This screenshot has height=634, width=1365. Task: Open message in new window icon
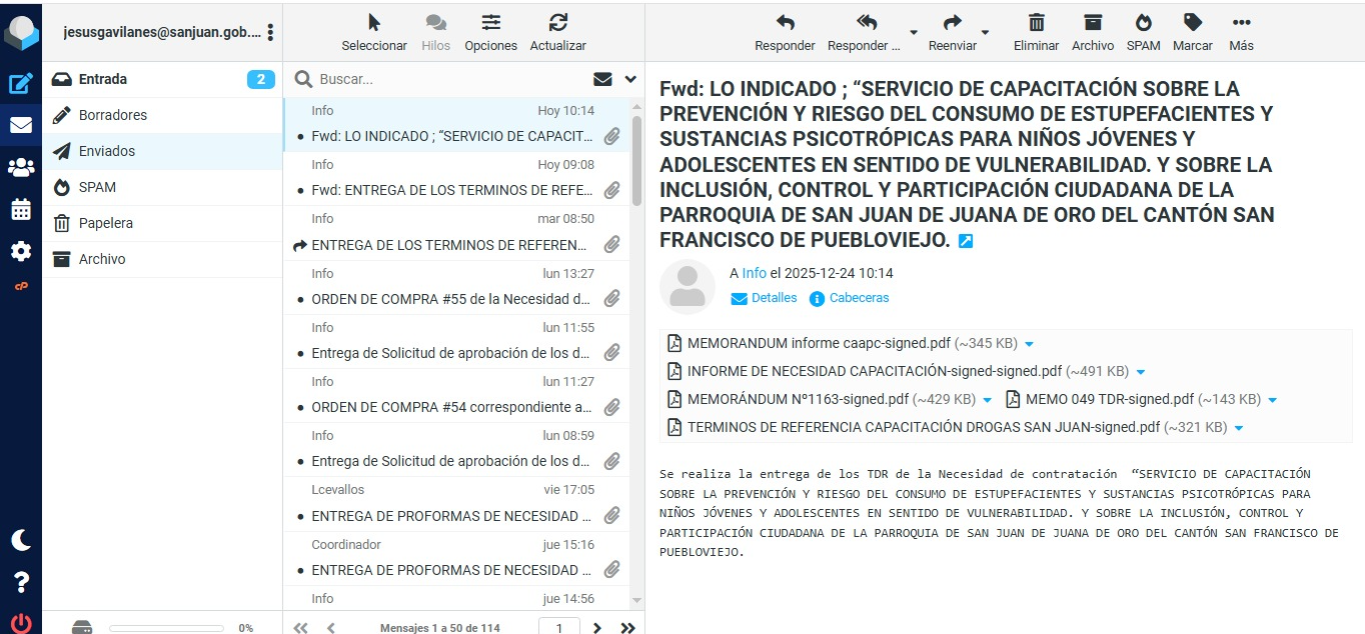click(x=965, y=241)
